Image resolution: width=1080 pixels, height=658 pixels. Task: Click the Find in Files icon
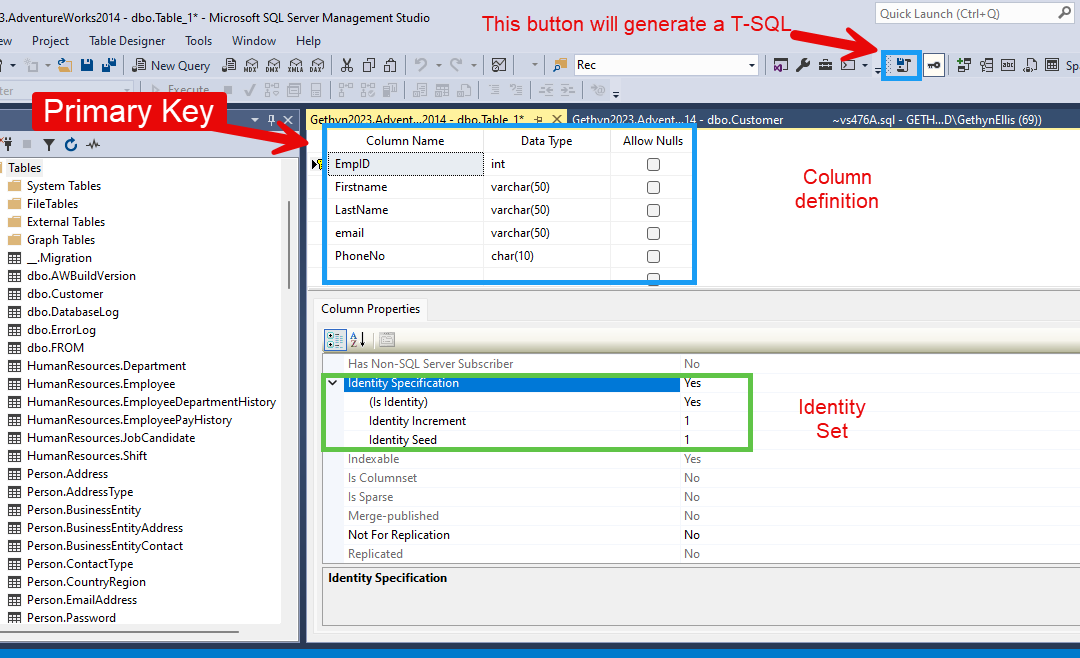[560, 65]
